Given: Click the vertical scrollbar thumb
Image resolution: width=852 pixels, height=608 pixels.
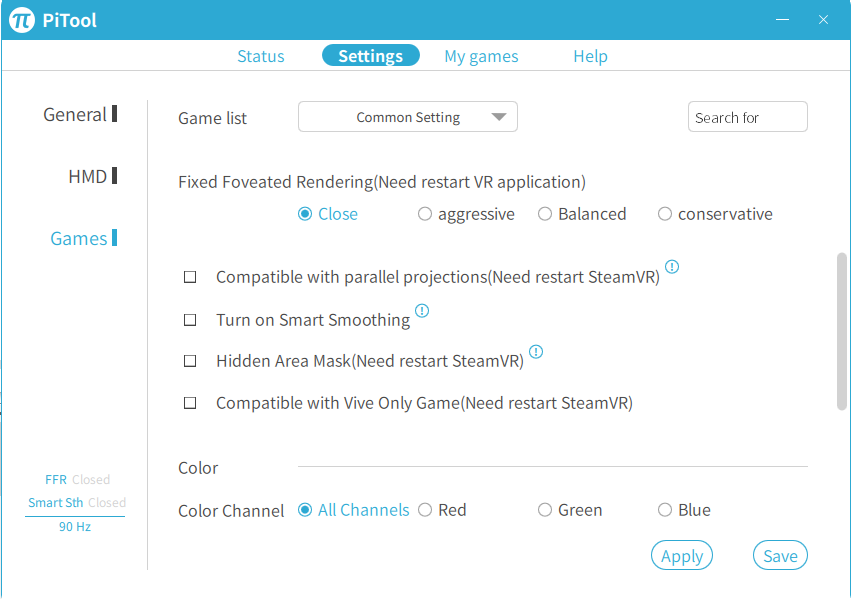Looking at the screenshot, I should 841,330.
